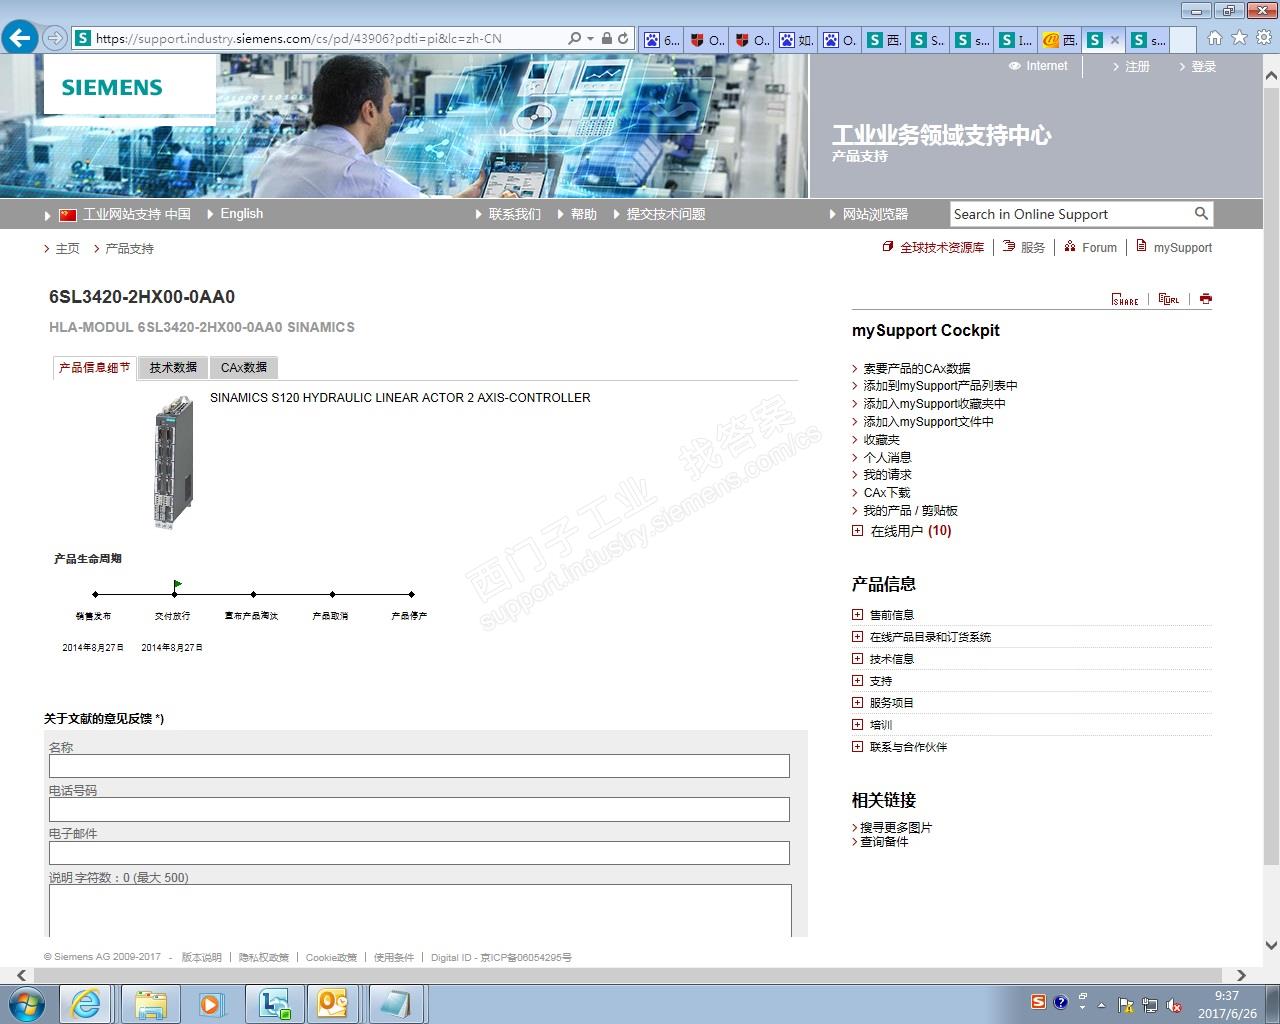Click 搜寻更多图片 link
Viewport: 1280px width, 1024px height.
[x=896, y=828]
